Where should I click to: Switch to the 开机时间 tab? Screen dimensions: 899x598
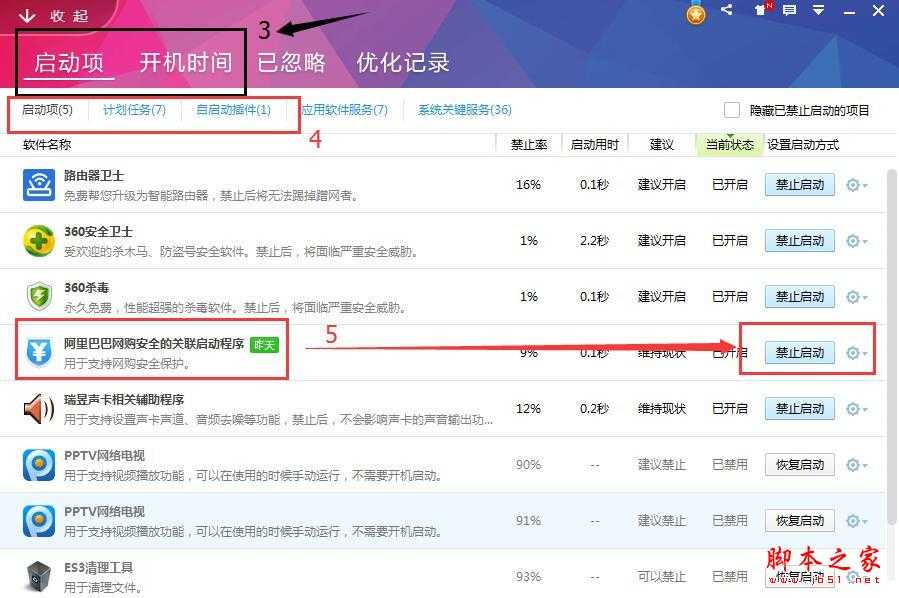tap(186, 62)
